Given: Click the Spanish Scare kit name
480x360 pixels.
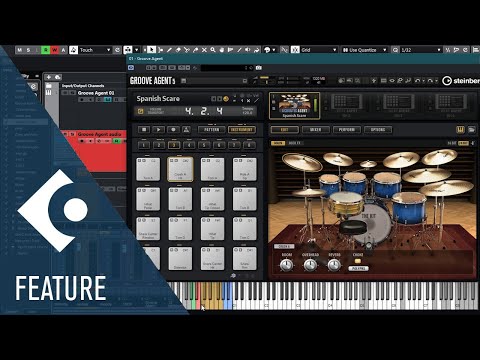Looking at the screenshot, I should 158,99.
